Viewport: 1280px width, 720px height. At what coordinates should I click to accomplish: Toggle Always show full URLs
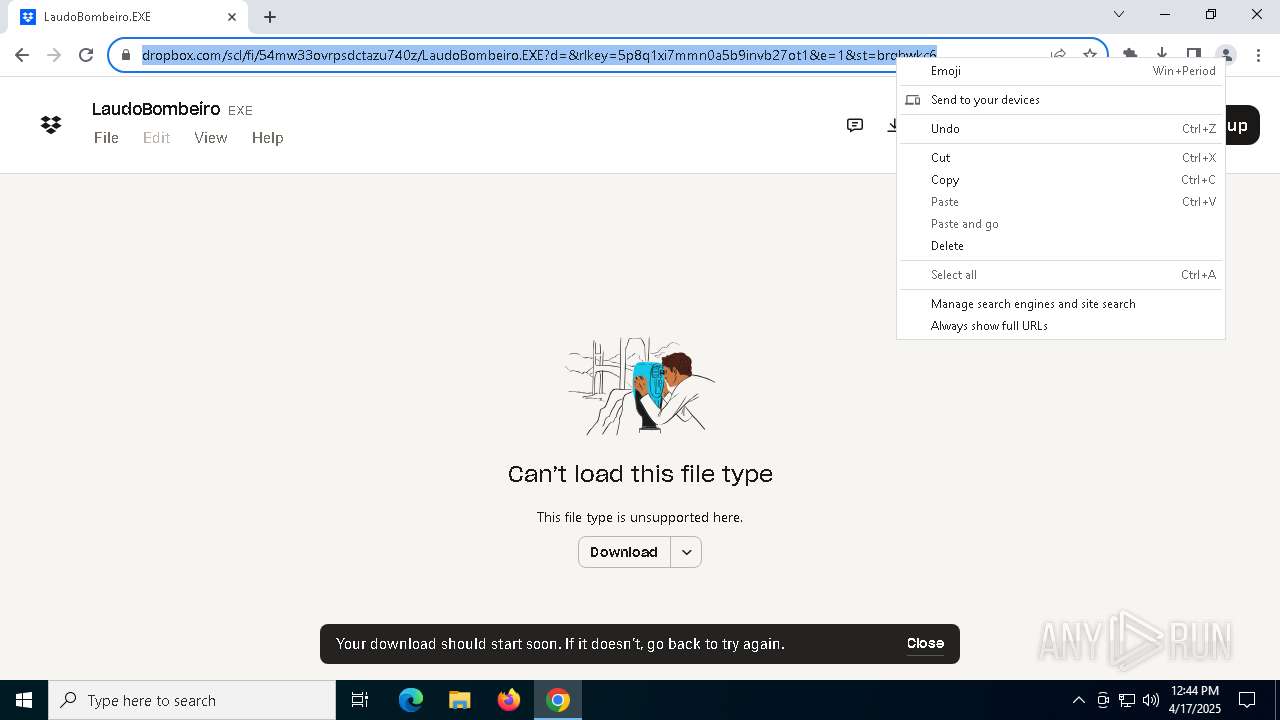click(1061, 326)
